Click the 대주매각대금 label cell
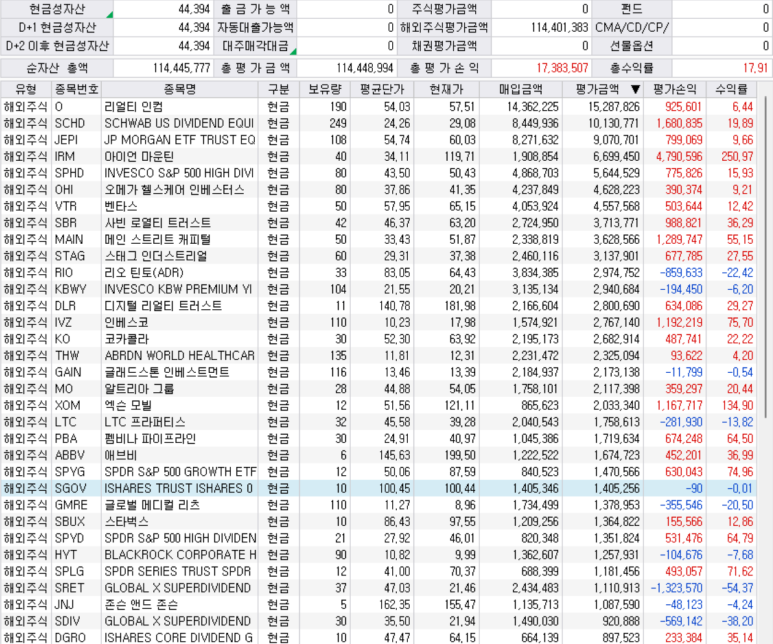 click(x=255, y=46)
